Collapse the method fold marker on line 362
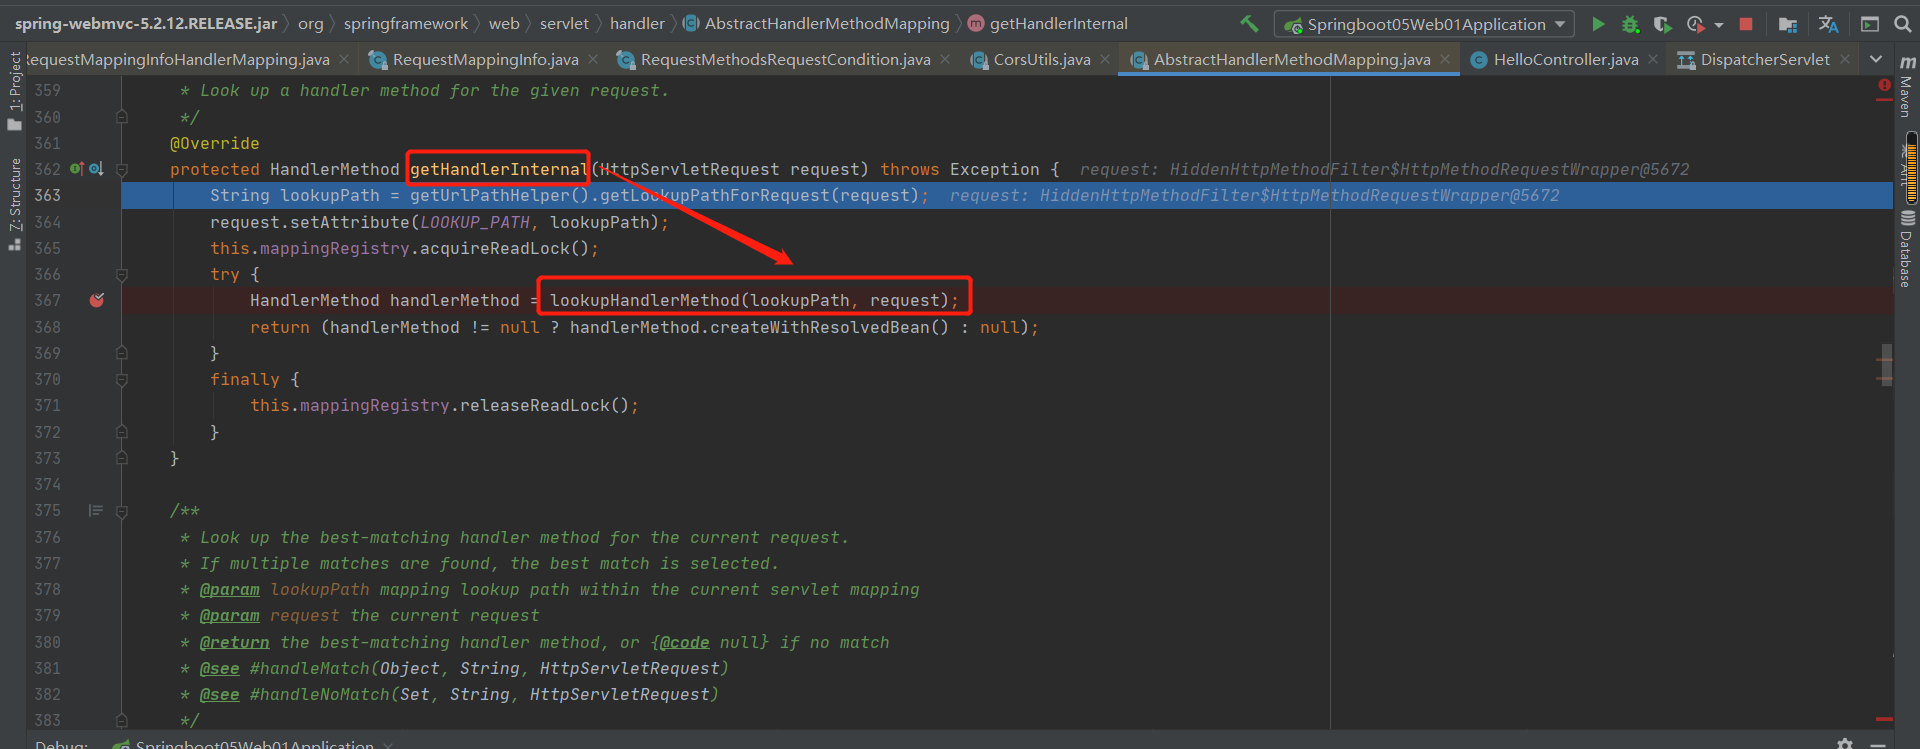 coord(122,169)
